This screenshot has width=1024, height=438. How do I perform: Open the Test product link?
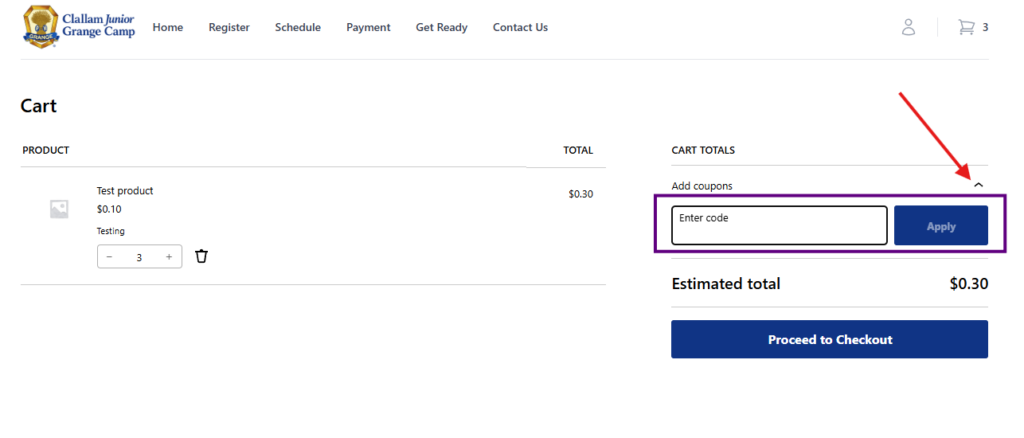pyautogui.click(x=125, y=191)
